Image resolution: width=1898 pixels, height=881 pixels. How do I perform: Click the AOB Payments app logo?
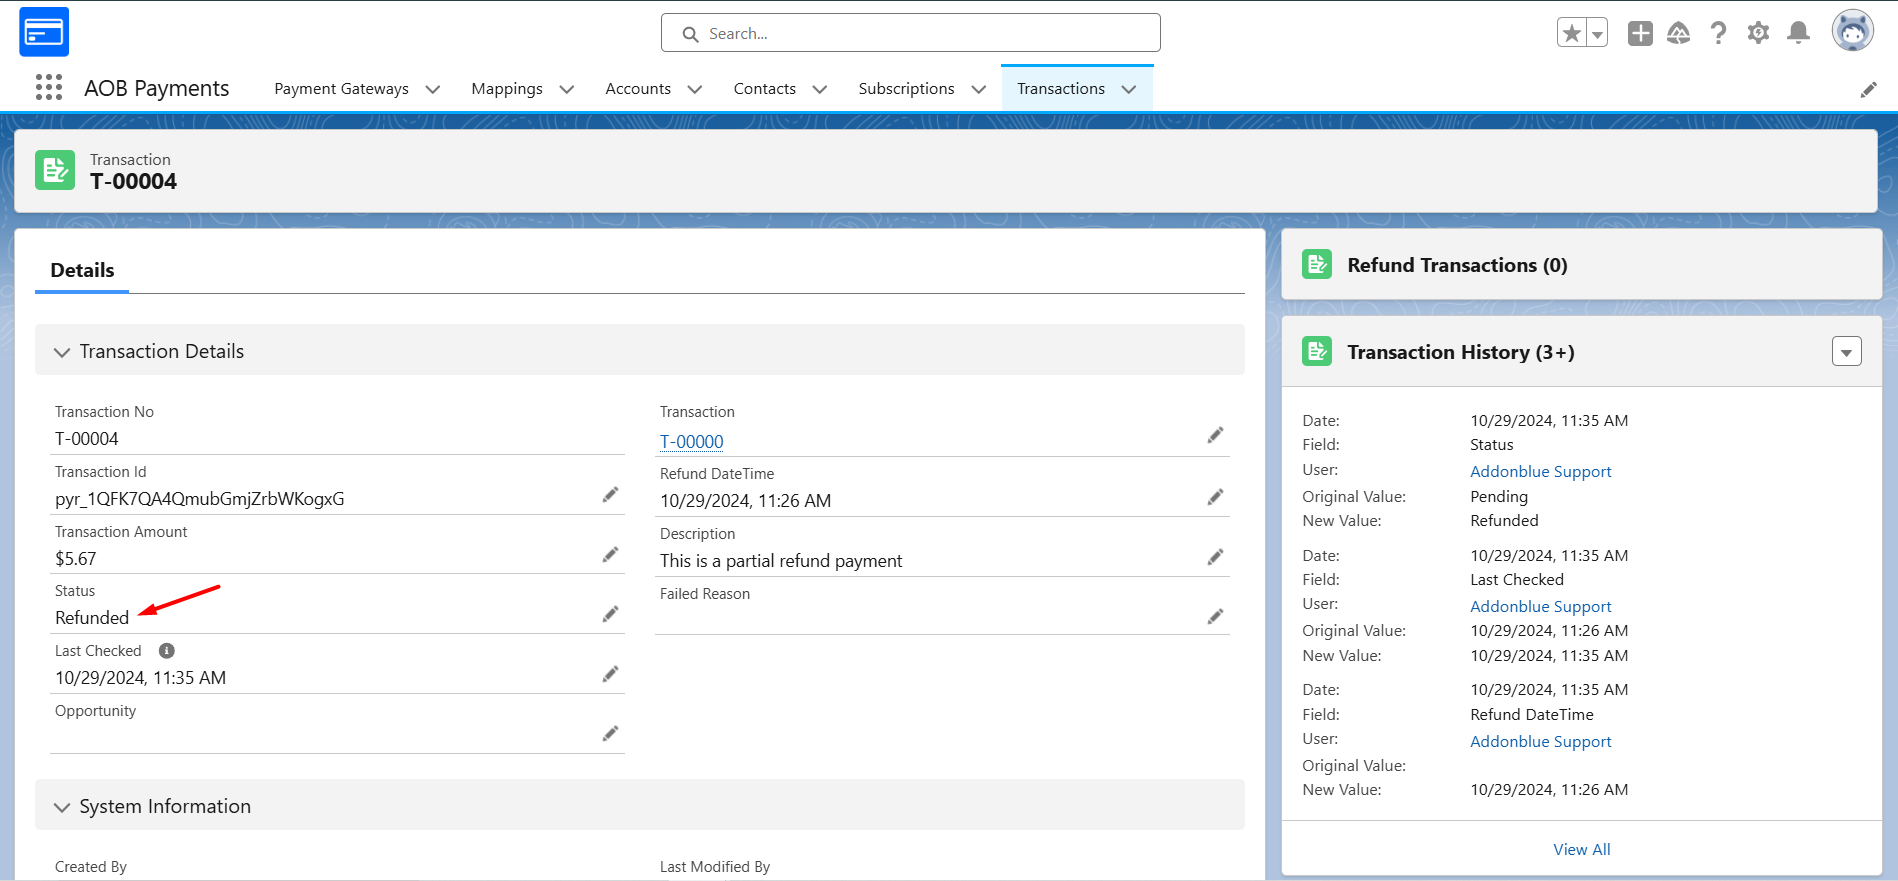click(x=44, y=32)
